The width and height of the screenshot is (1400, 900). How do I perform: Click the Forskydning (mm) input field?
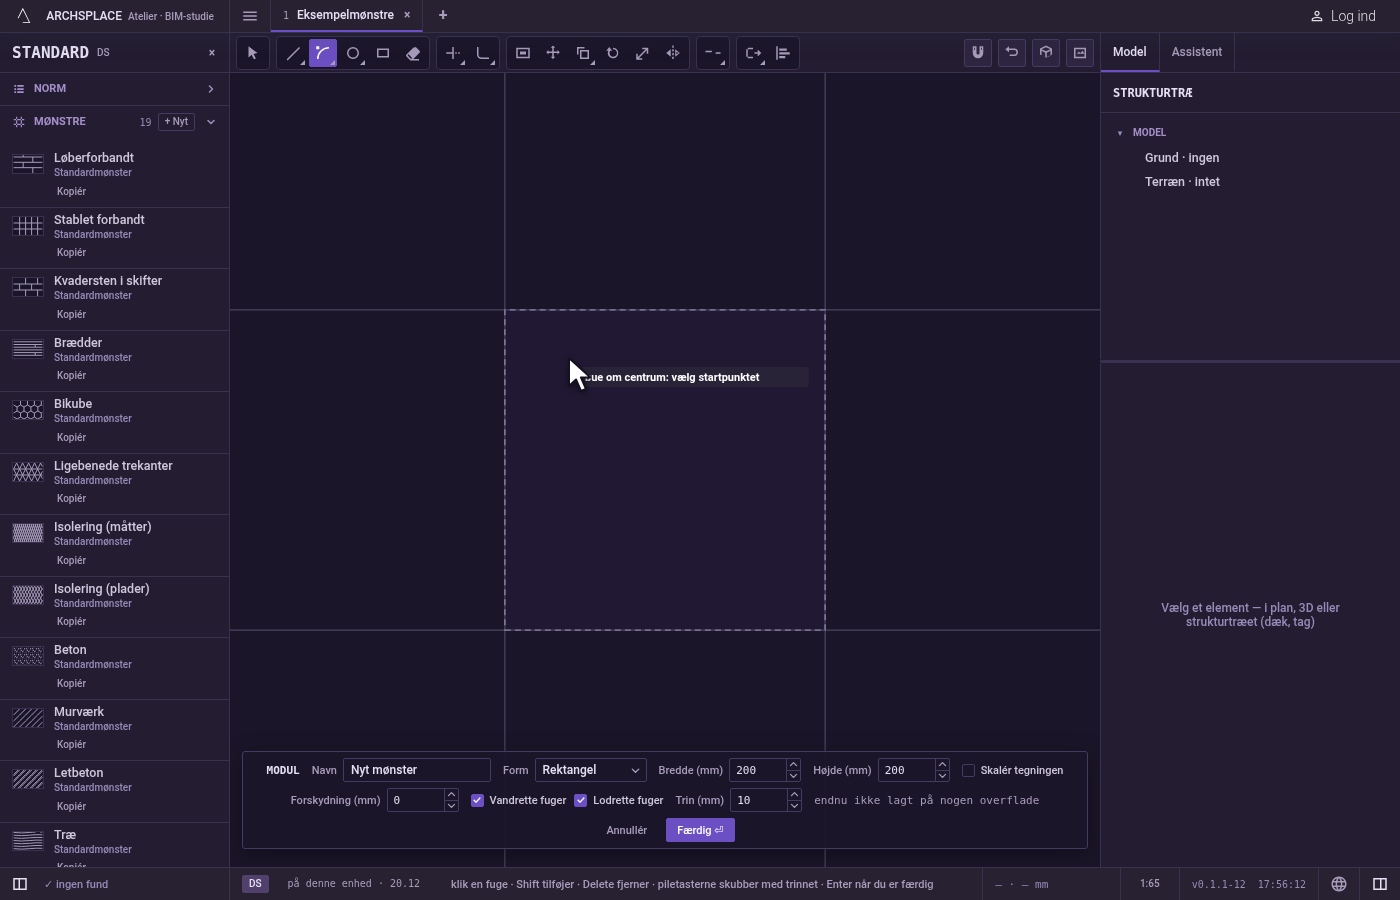416,800
